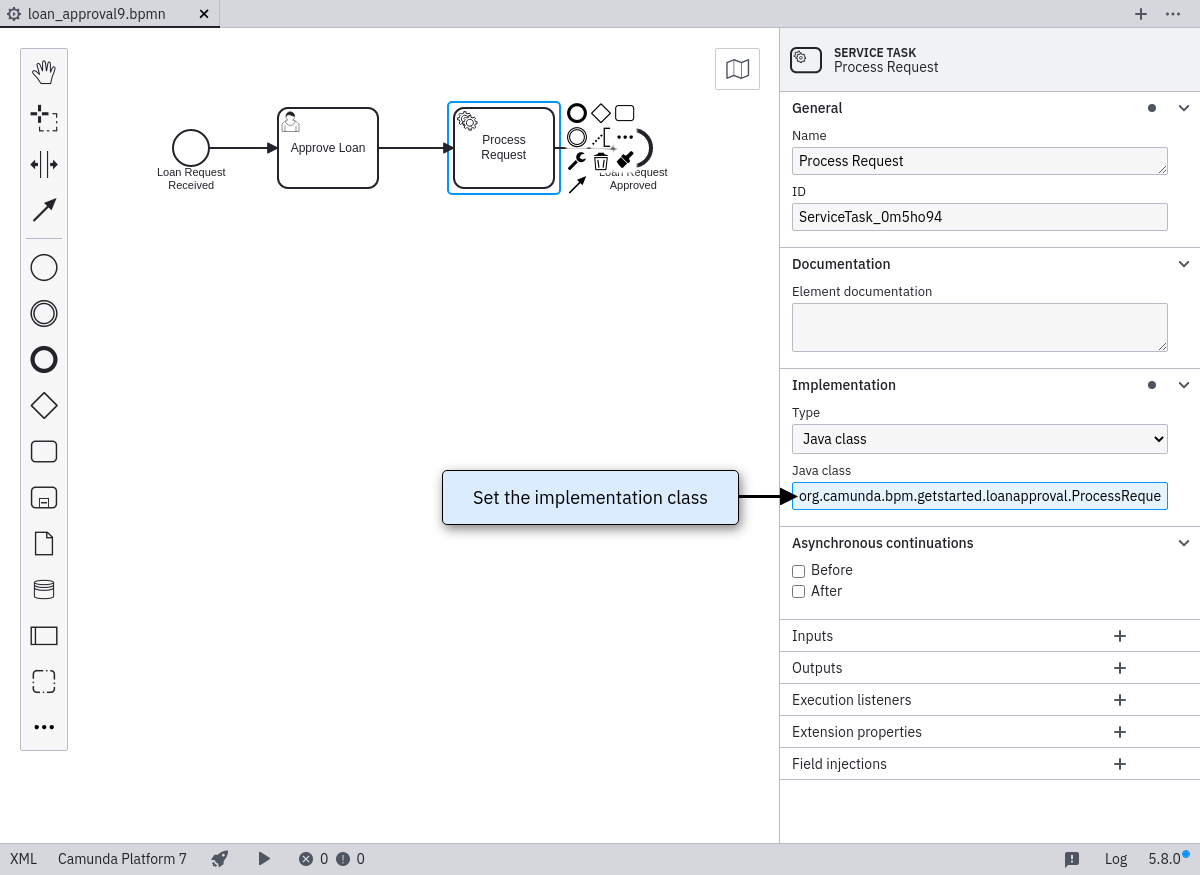Open the implementation Type dropdown

[979, 439]
